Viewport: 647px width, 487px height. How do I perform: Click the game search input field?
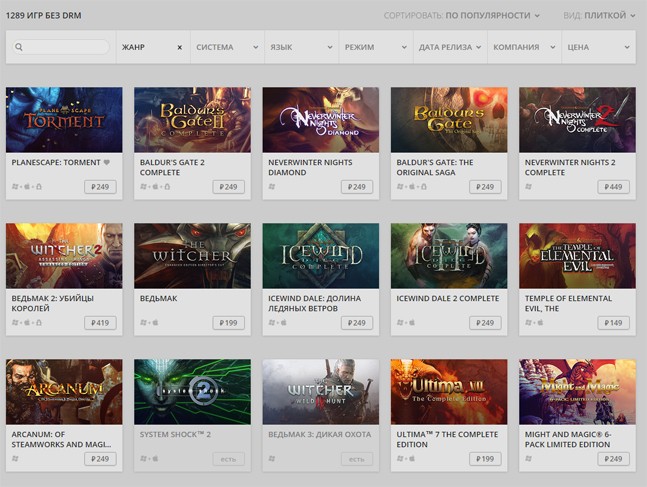pyautogui.click(x=61, y=47)
